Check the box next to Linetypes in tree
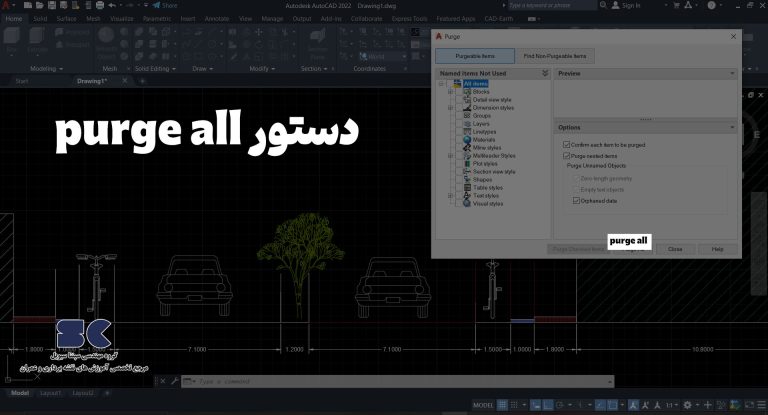Viewport: 768px width, 415px height. (458, 132)
